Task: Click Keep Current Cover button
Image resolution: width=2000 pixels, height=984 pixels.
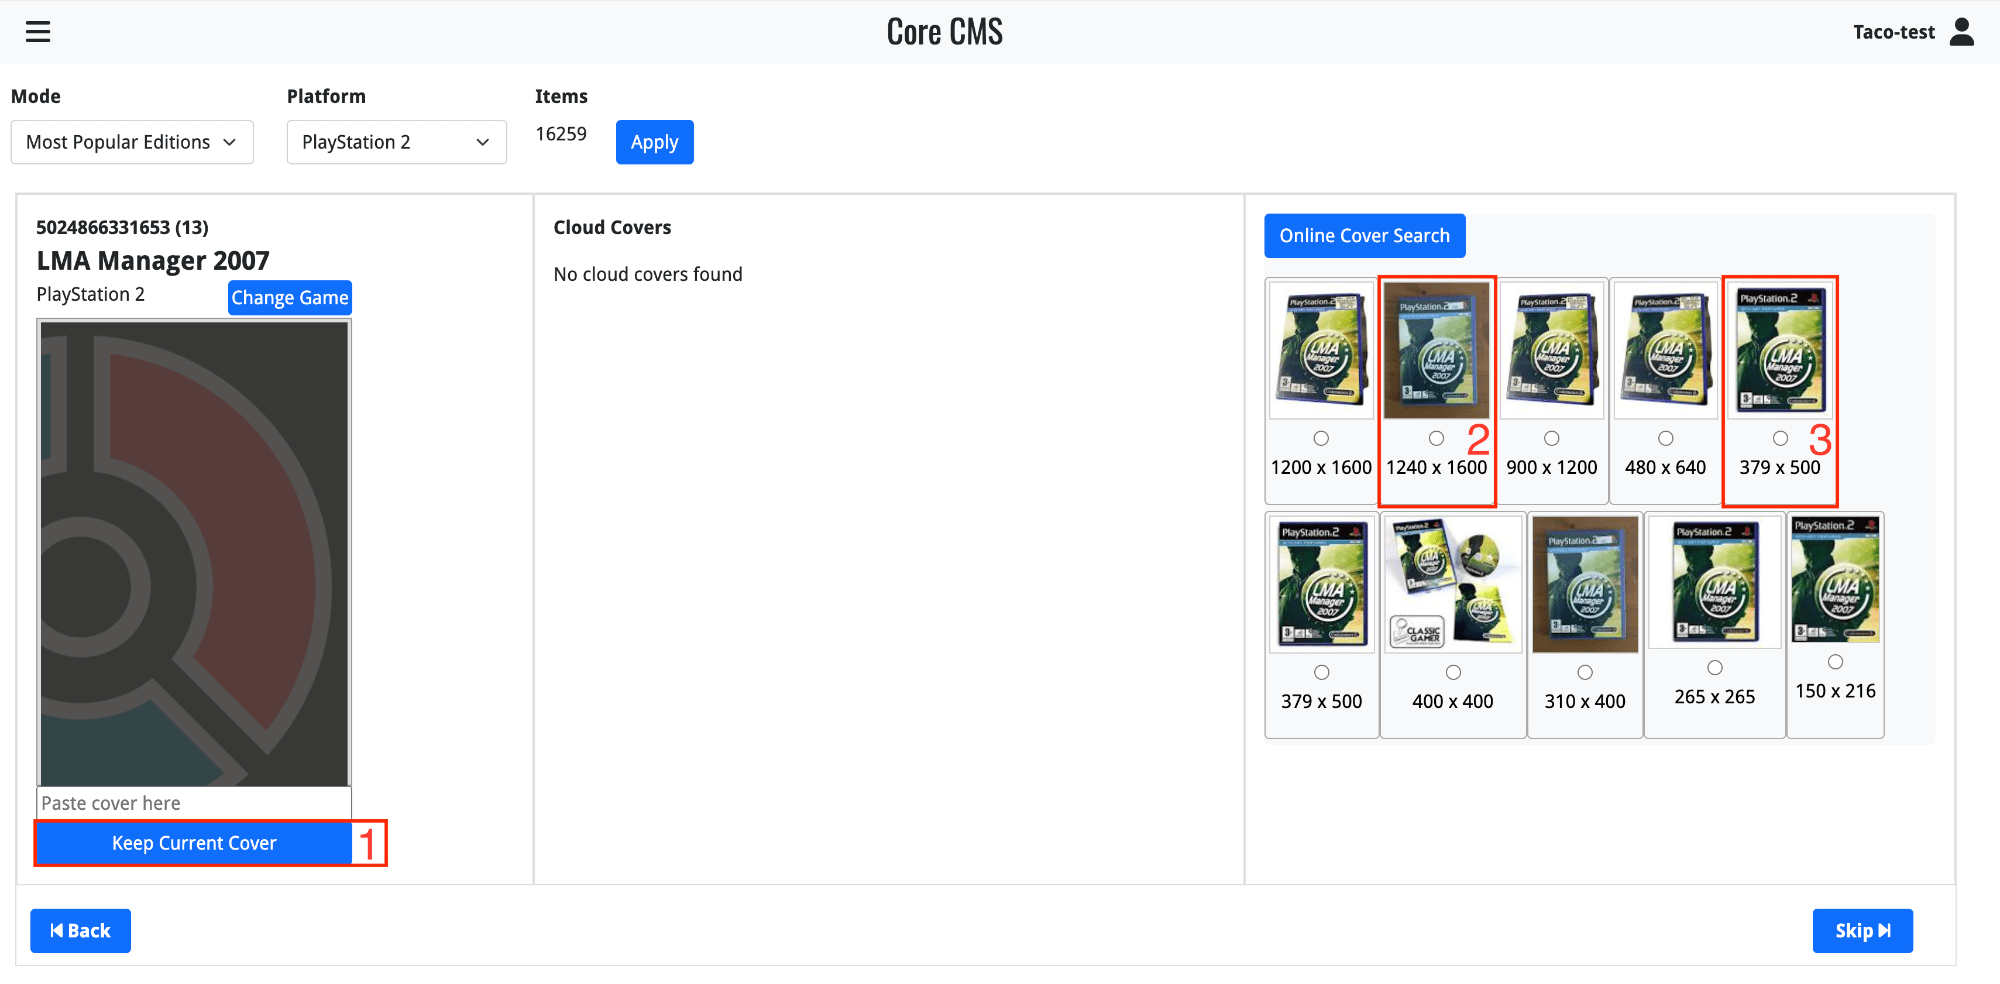Action: tap(194, 843)
